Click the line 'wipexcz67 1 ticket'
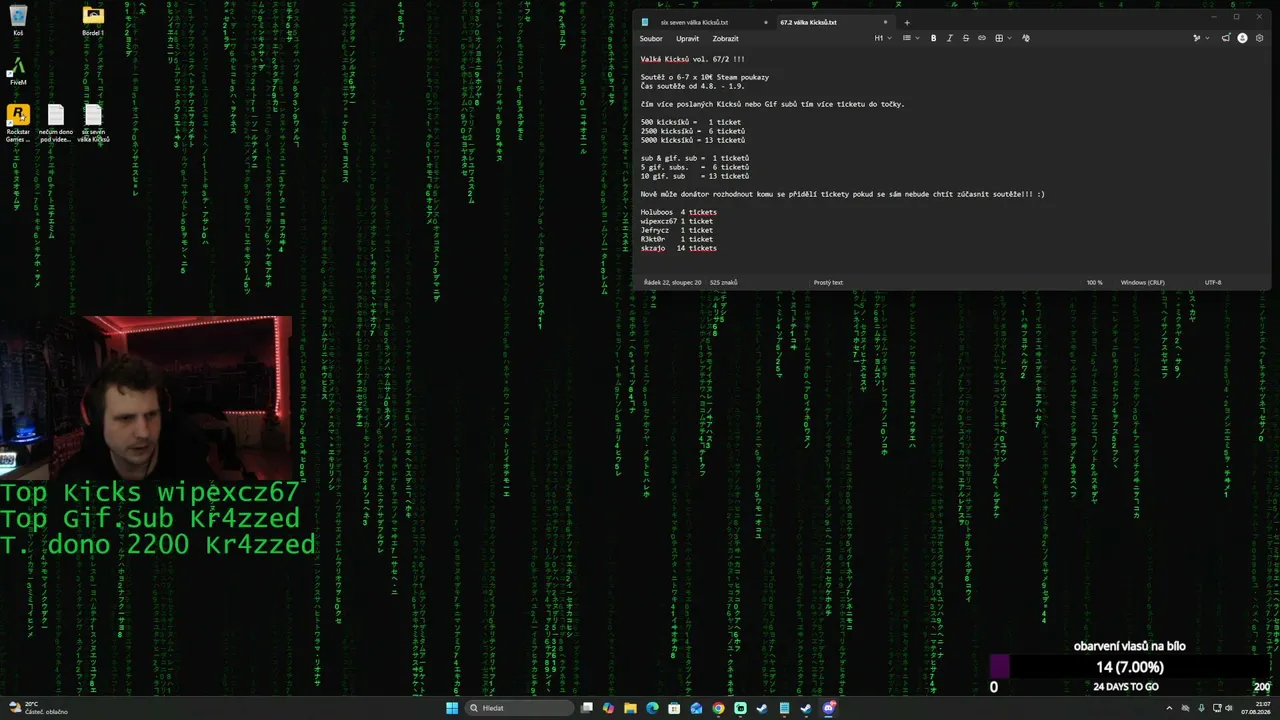The image size is (1280, 720). point(677,221)
